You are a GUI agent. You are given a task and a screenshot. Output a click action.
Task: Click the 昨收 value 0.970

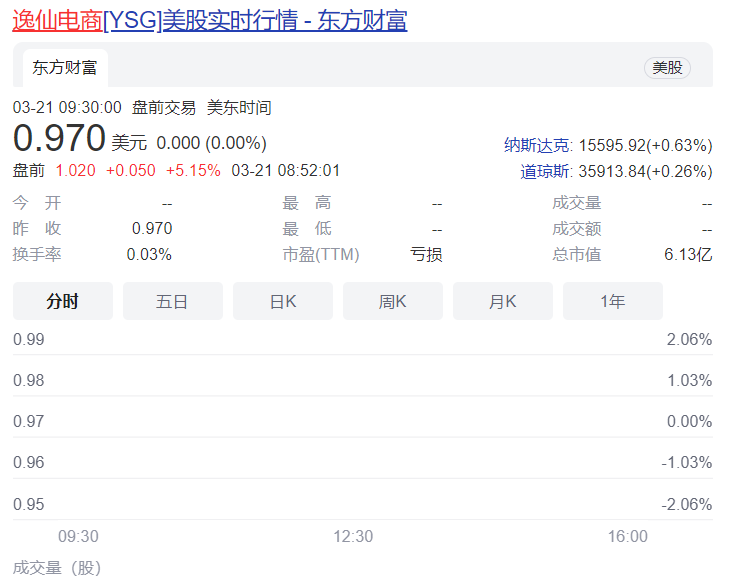pos(152,228)
